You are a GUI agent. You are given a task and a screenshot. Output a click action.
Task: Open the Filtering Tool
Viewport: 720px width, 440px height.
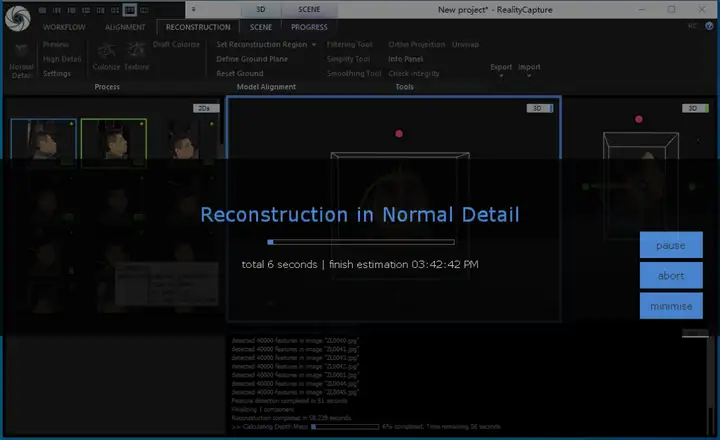[x=349, y=45]
